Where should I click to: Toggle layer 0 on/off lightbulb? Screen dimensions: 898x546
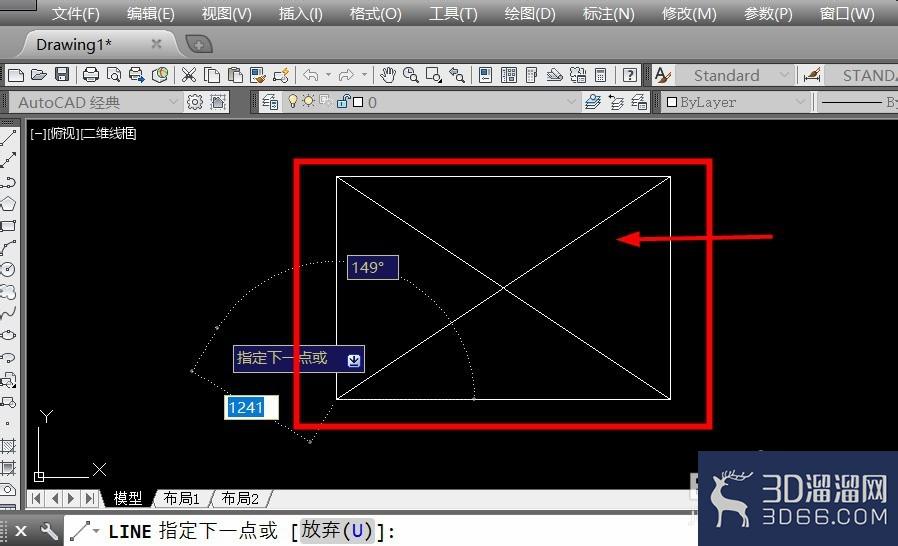[293, 101]
